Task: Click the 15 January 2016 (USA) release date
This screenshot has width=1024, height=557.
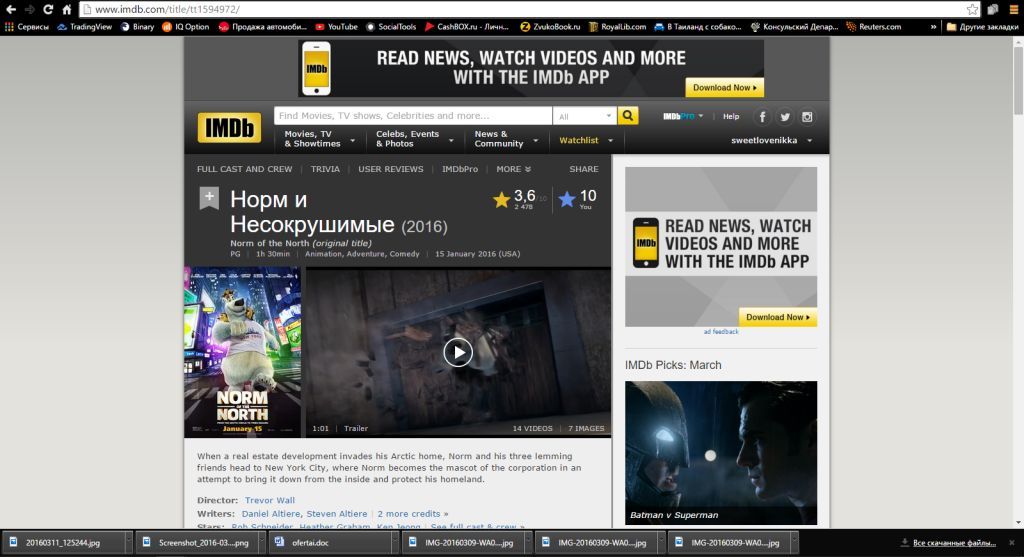Action: coord(477,254)
